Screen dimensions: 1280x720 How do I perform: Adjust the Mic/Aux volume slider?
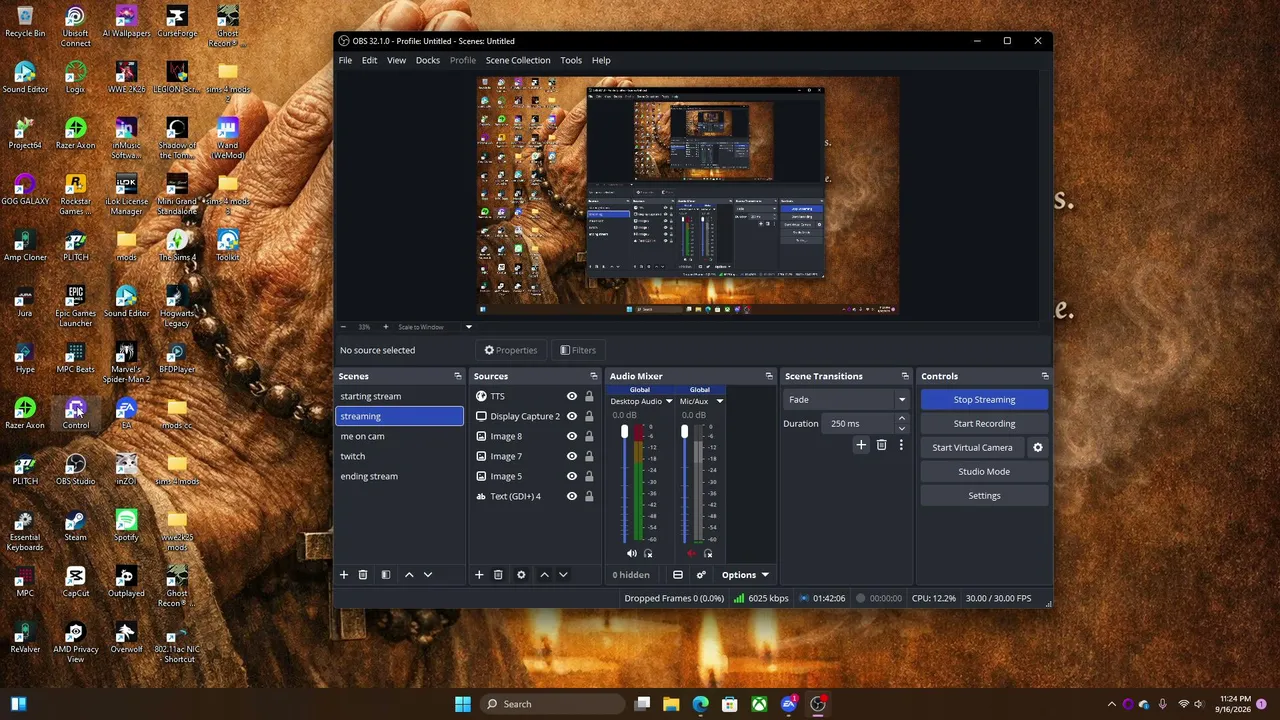pos(685,432)
